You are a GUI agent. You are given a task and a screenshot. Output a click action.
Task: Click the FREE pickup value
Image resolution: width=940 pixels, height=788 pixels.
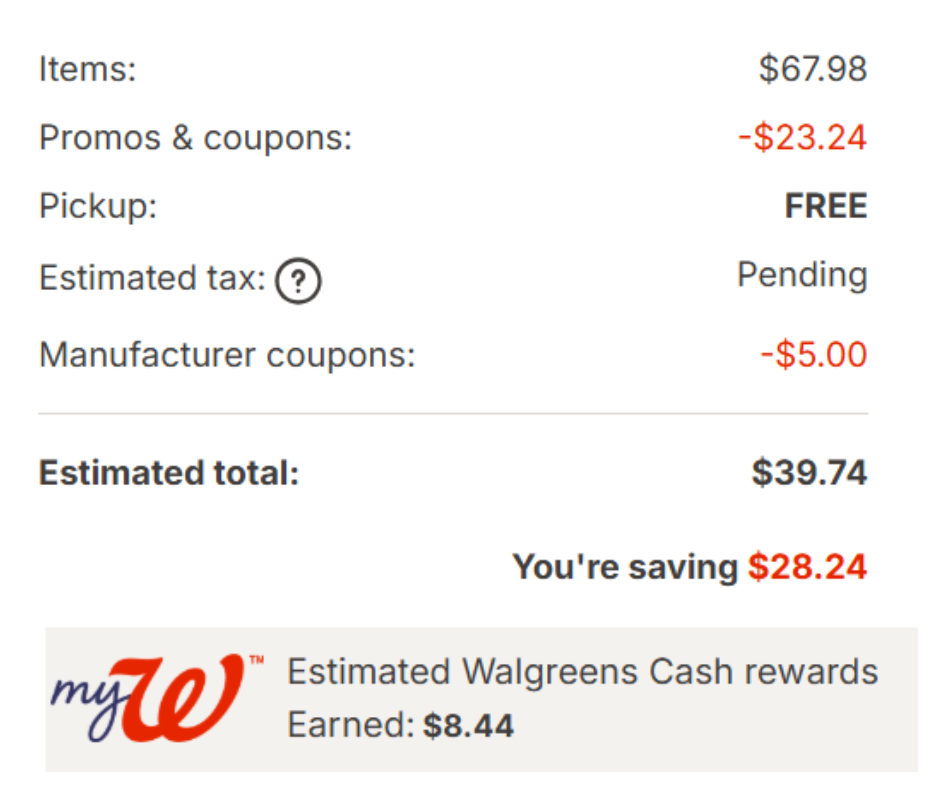[825, 206]
